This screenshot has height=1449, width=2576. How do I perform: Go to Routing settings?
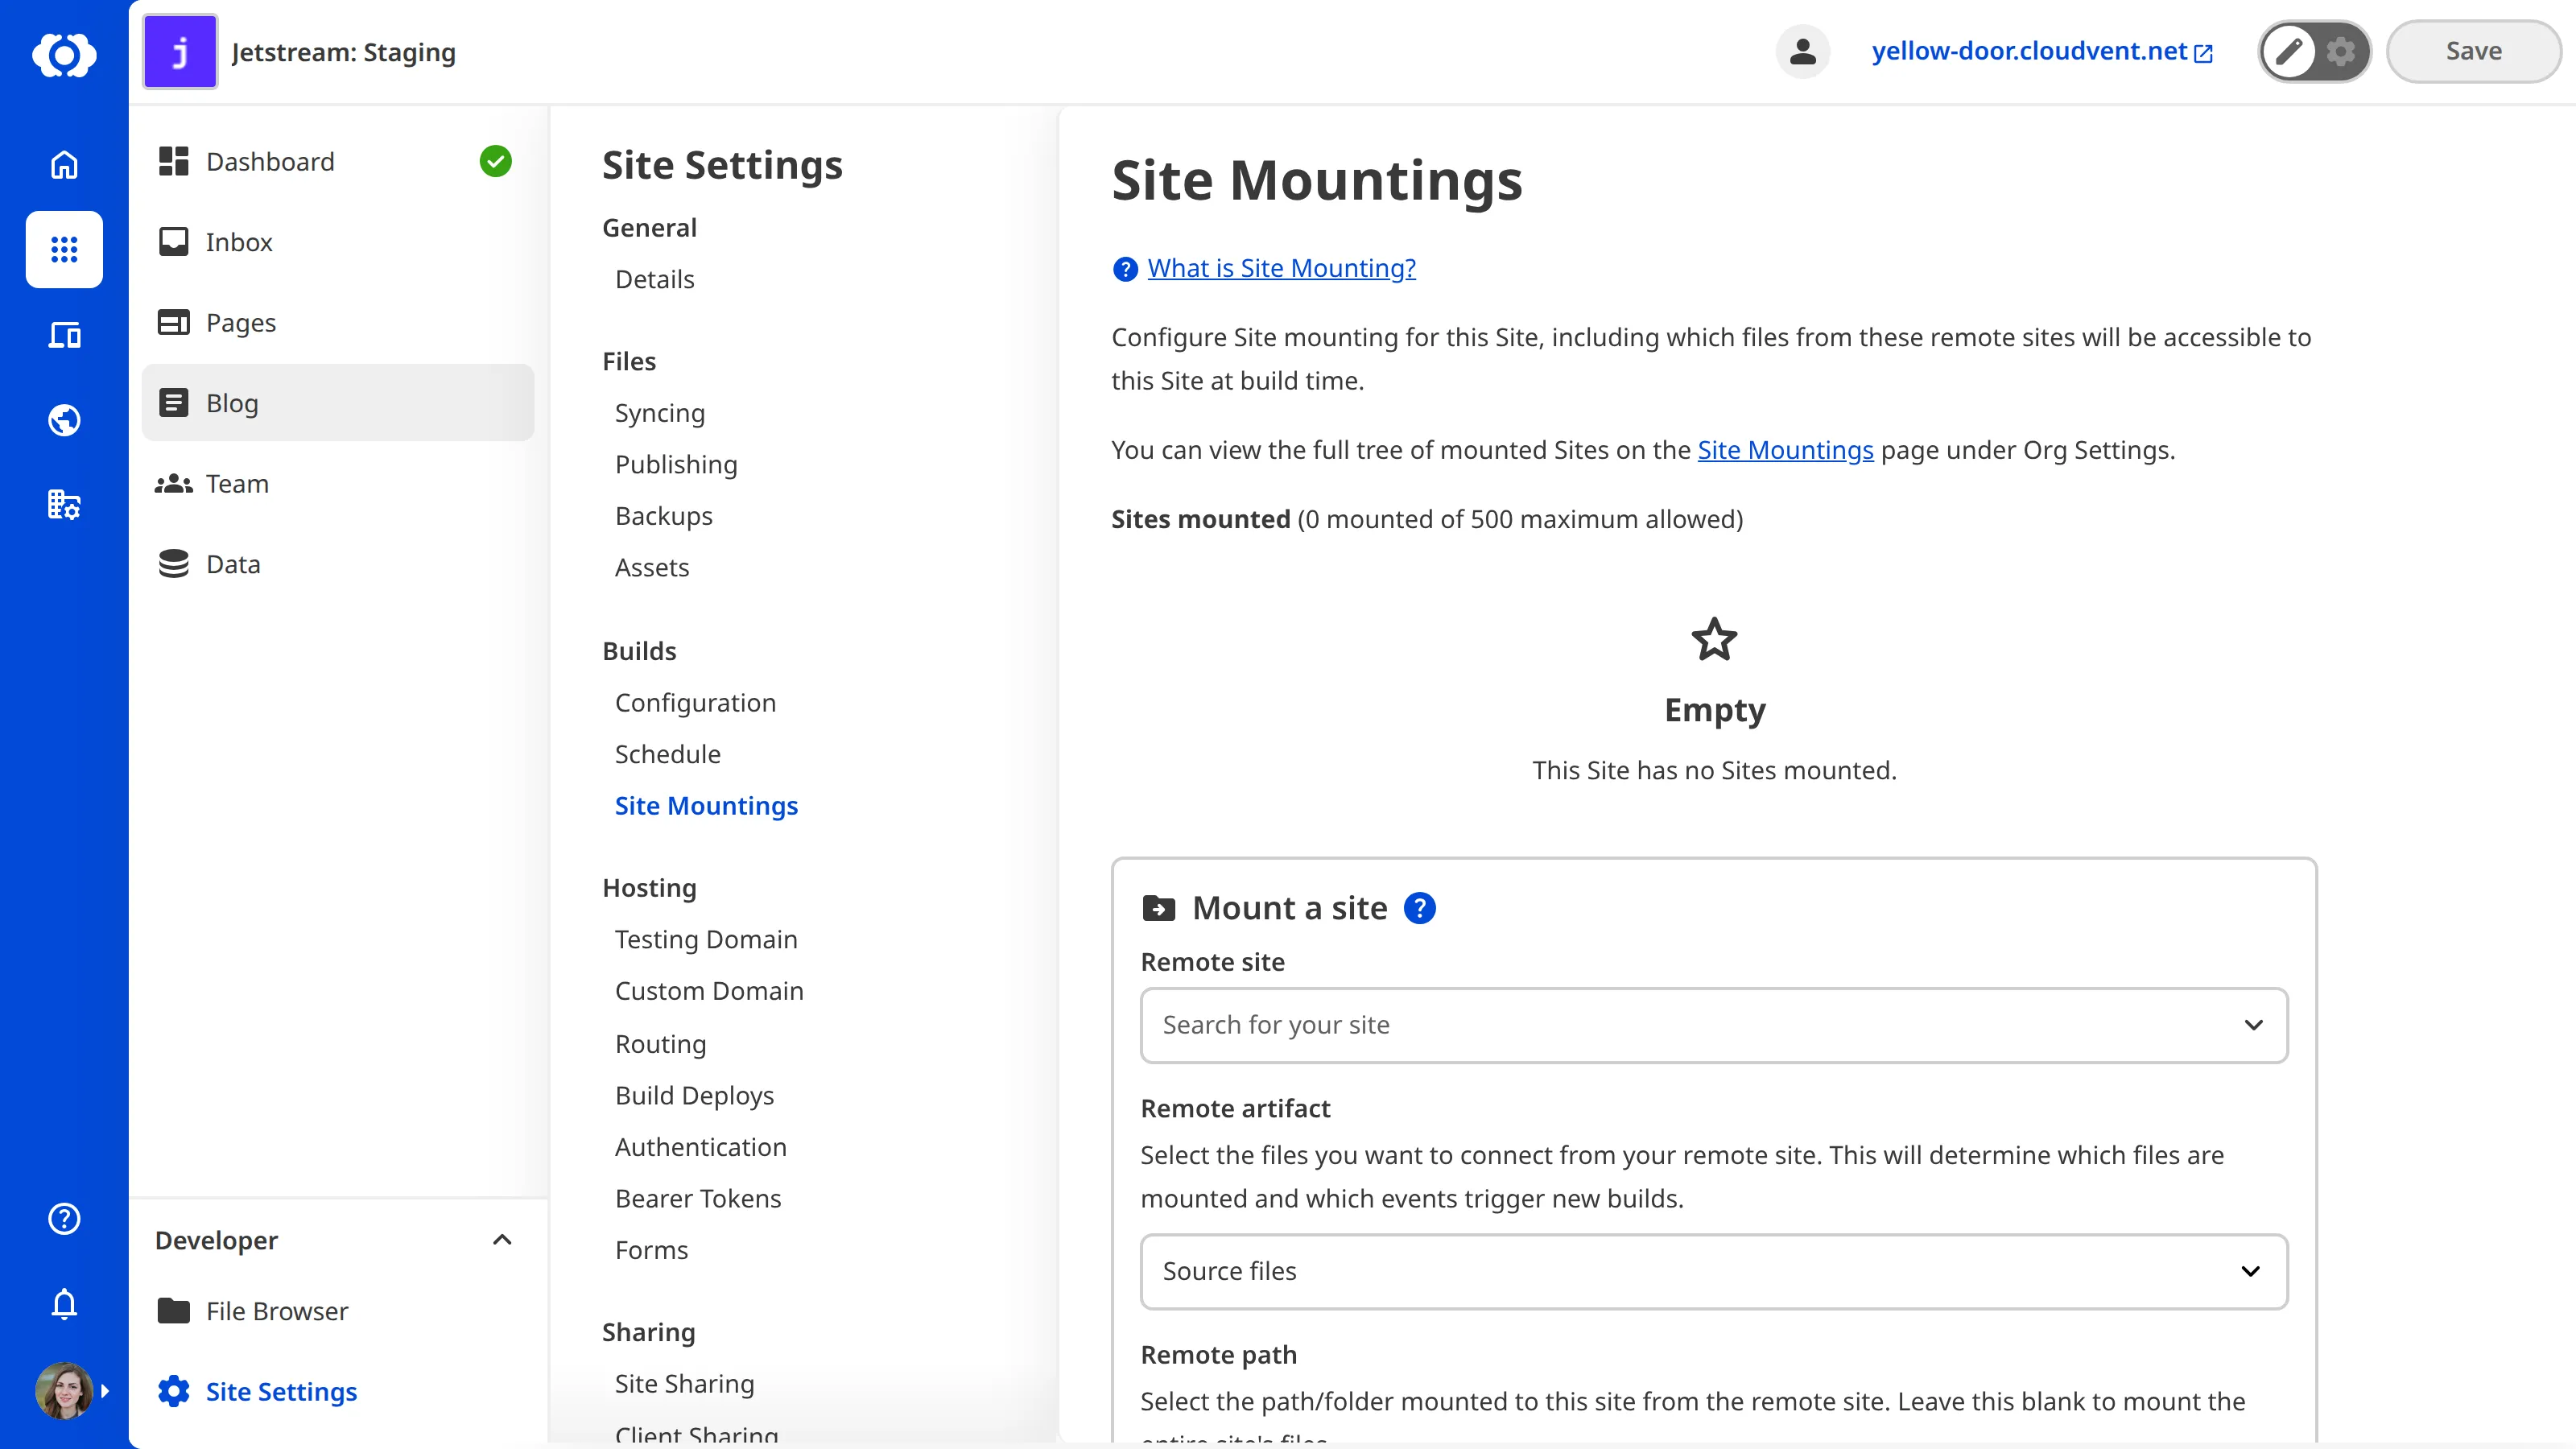[660, 1044]
